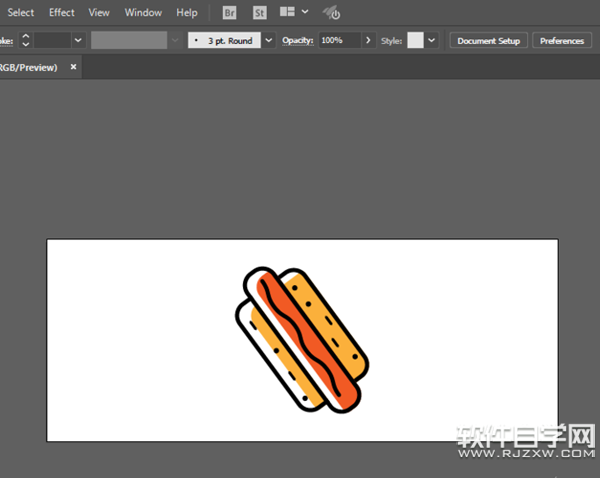Image resolution: width=600 pixels, height=478 pixels.
Task: Click the Style swatch box
Action: click(415, 41)
